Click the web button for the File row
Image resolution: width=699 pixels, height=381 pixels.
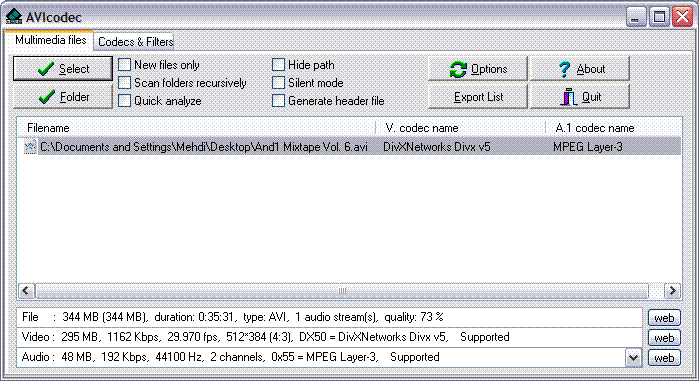tap(664, 318)
